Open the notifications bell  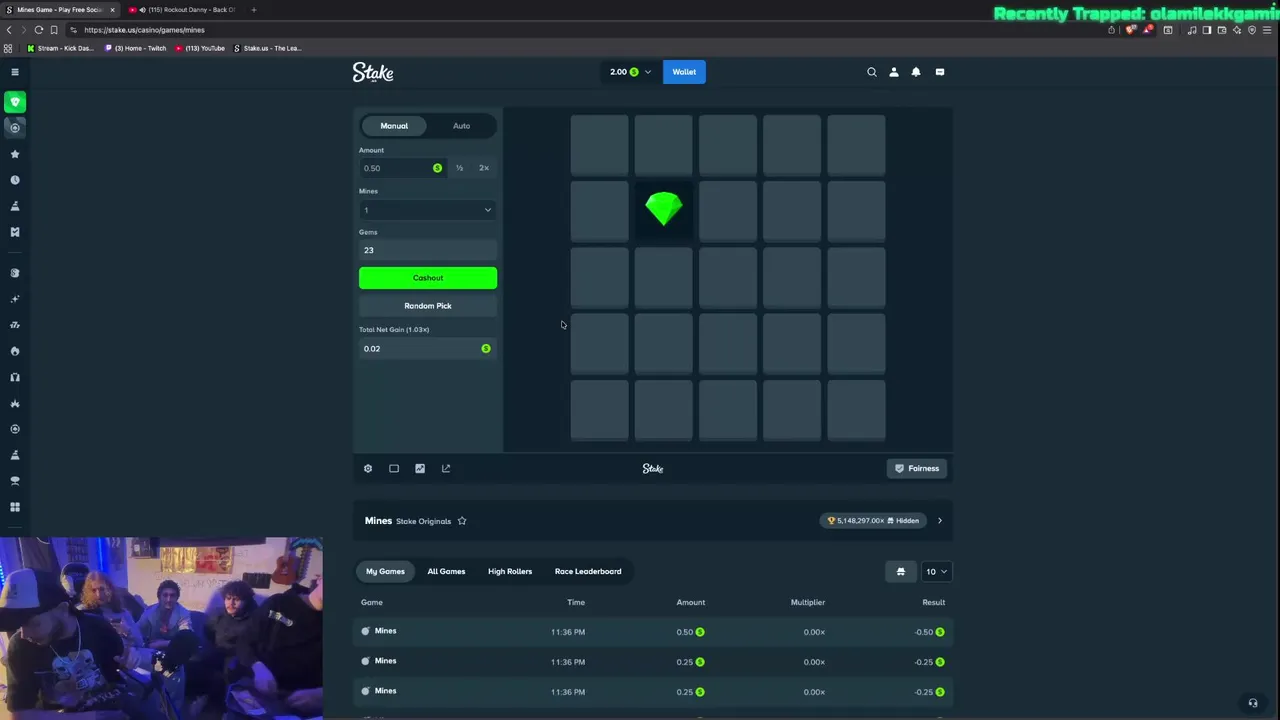[916, 72]
